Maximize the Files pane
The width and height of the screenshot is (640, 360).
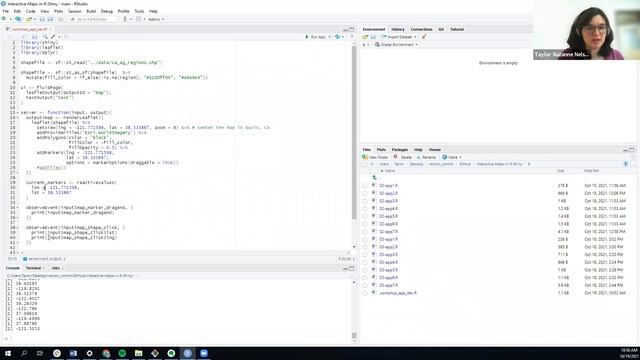[632, 150]
